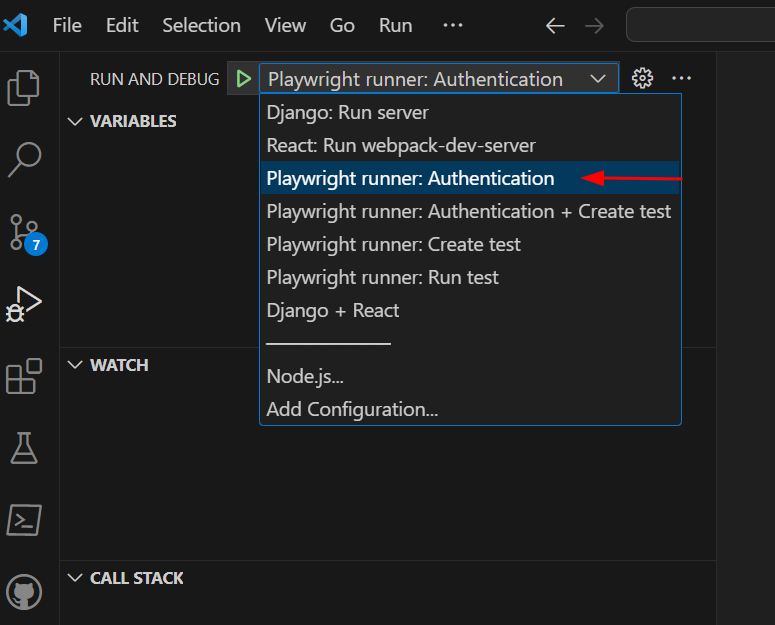This screenshot has height=625, width=775.
Task: Open launch.json with the gear icon
Action: click(642, 78)
